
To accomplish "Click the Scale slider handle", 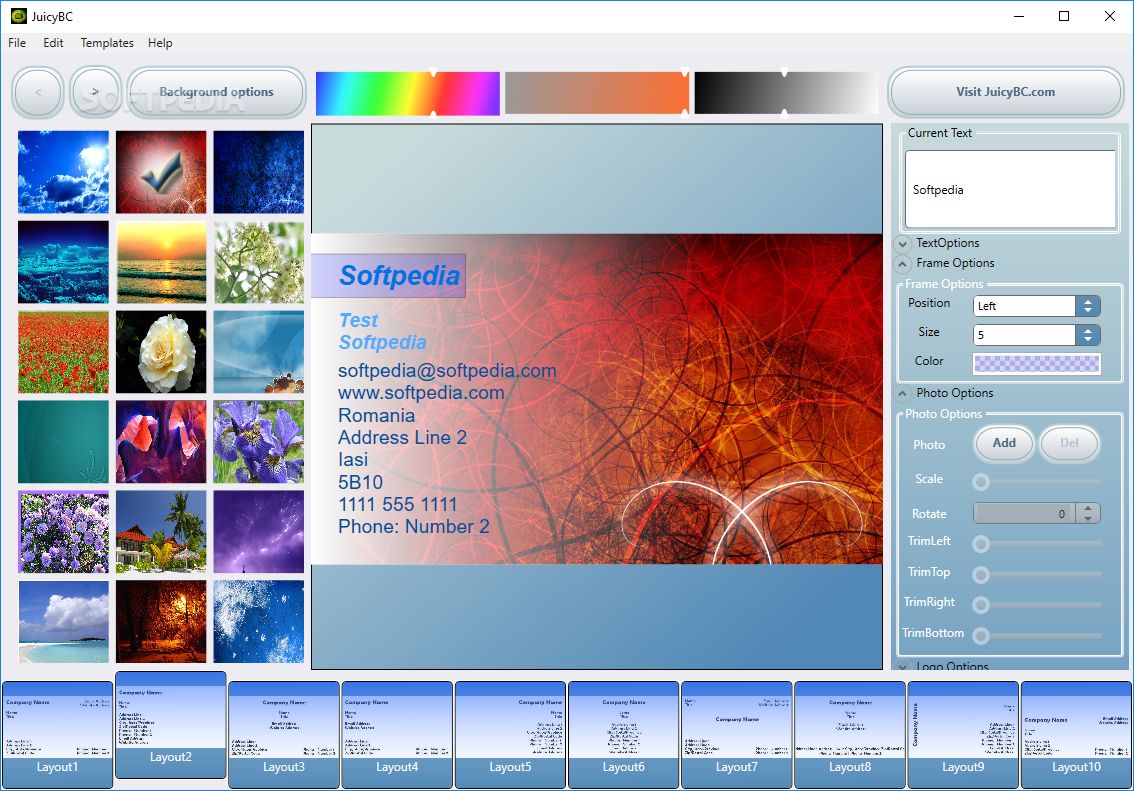I will click(981, 482).
